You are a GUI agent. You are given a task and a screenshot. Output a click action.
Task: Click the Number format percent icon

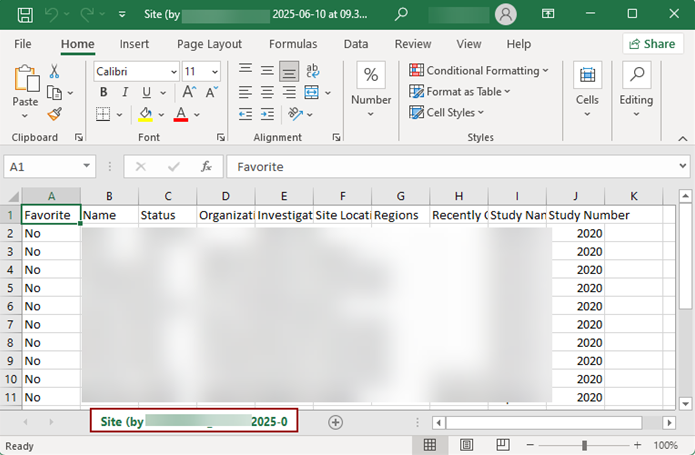tap(371, 76)
